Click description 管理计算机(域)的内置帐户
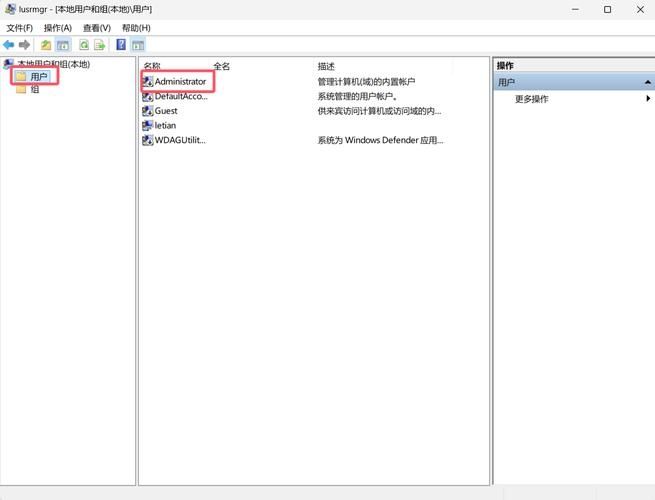Image resolution: width=655 pixels, height=500 pixels. (x=366, y=81)
